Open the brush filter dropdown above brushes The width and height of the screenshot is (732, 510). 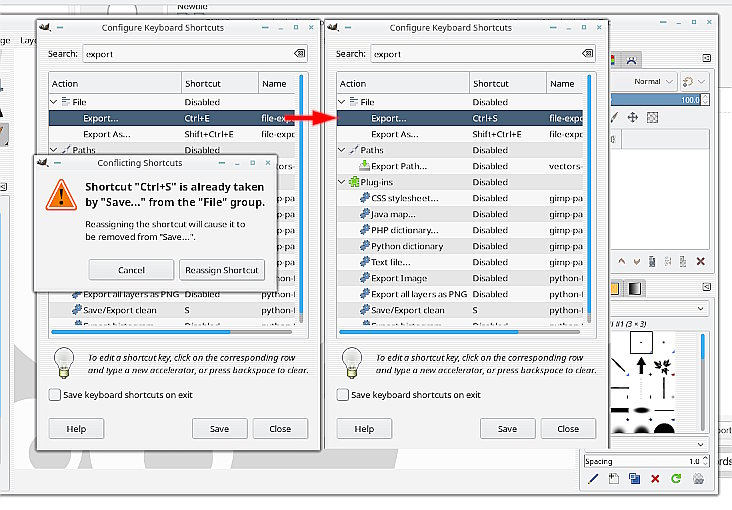(660, 308)
